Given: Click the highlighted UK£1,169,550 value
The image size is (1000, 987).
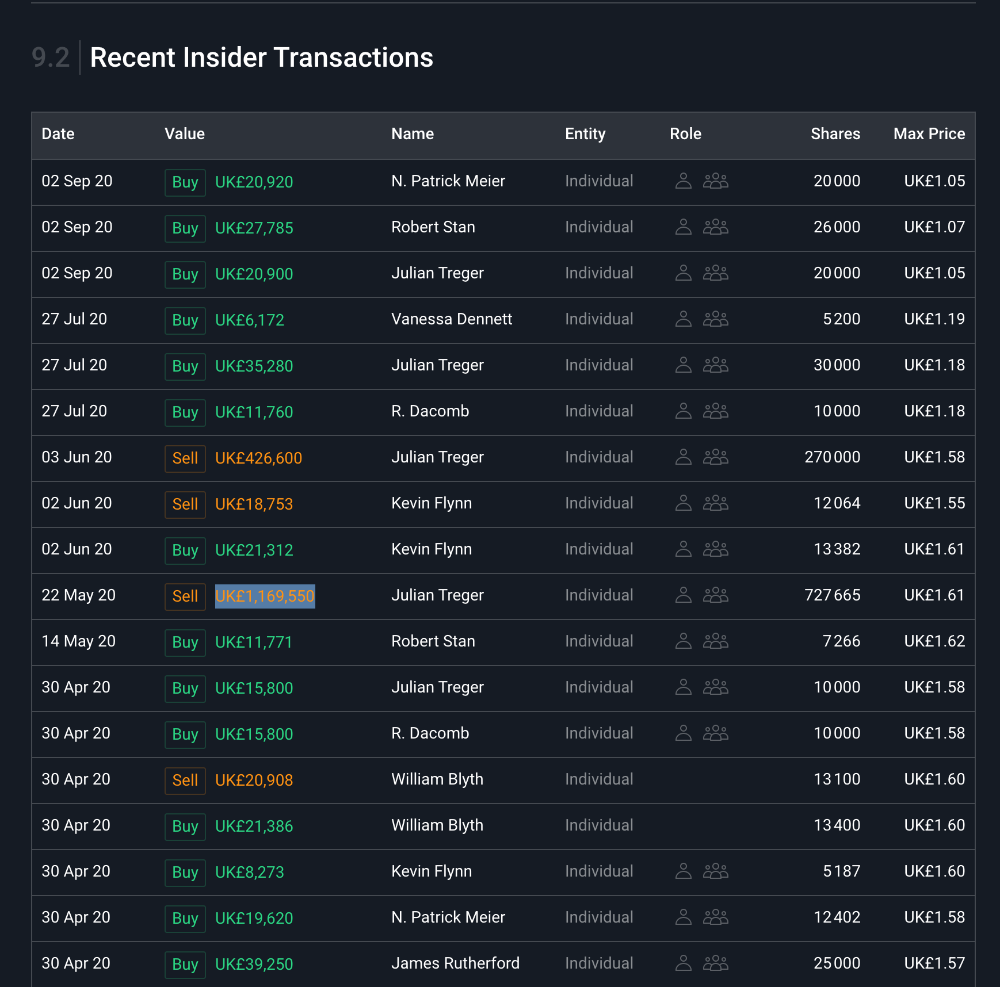Looking at the screenshot, I should [x=265, y=596].
